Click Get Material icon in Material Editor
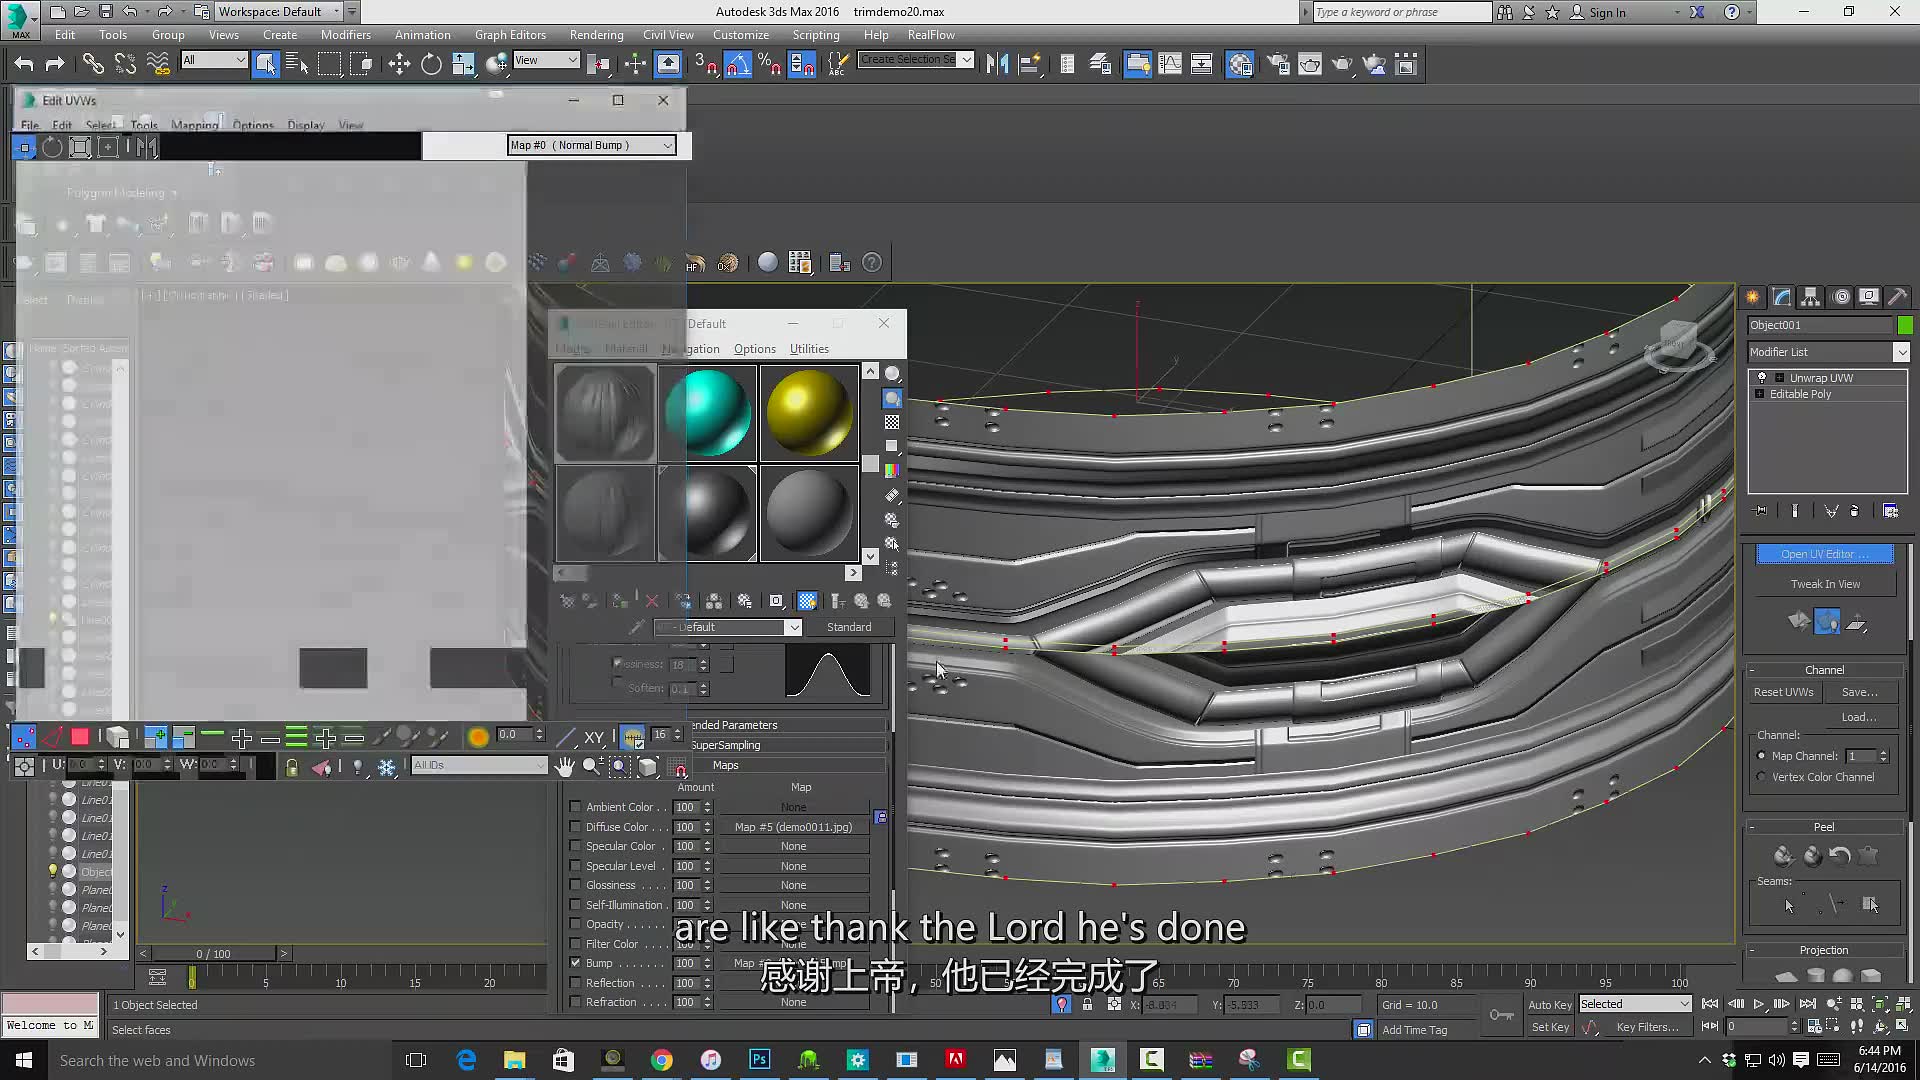1920x1080 pixels. (567, 601)
